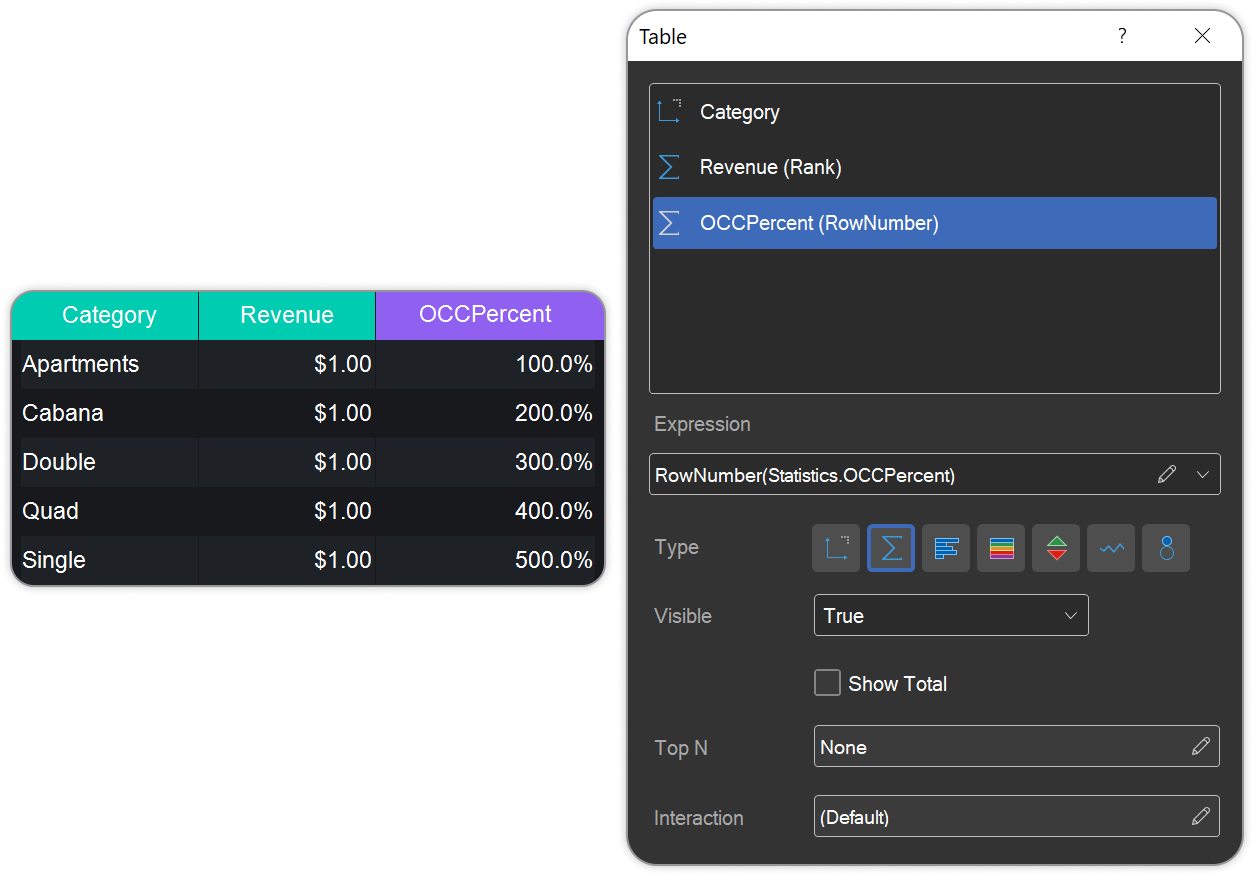Pick the Color Scale type icon

pyautogui.click(x=1001, y=548)
